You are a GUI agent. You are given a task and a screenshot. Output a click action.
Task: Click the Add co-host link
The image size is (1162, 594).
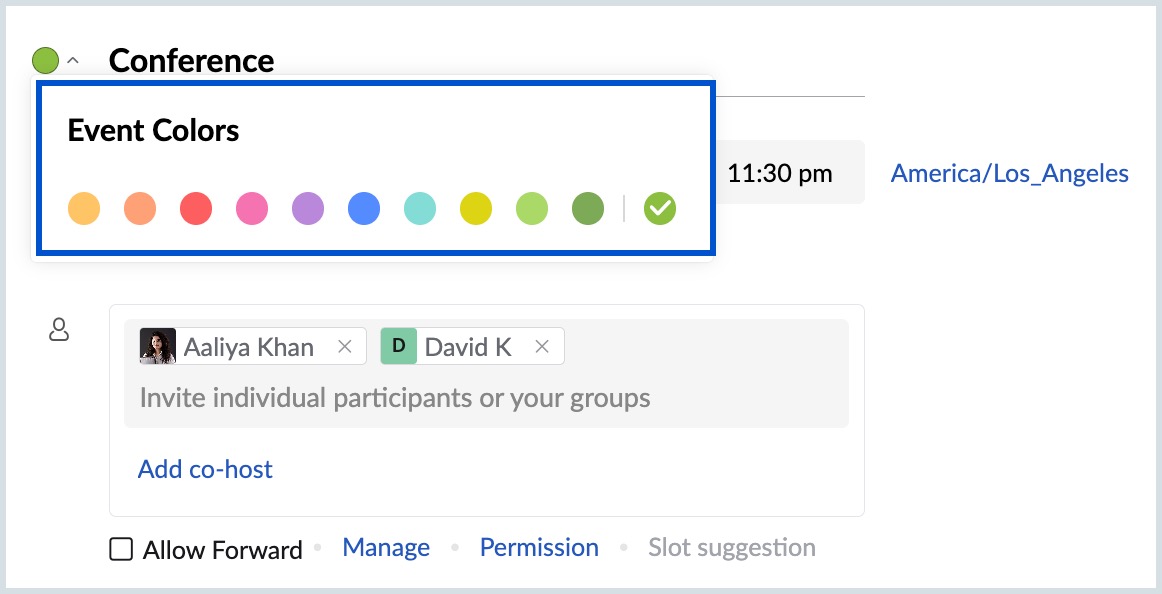pos(205,469)
